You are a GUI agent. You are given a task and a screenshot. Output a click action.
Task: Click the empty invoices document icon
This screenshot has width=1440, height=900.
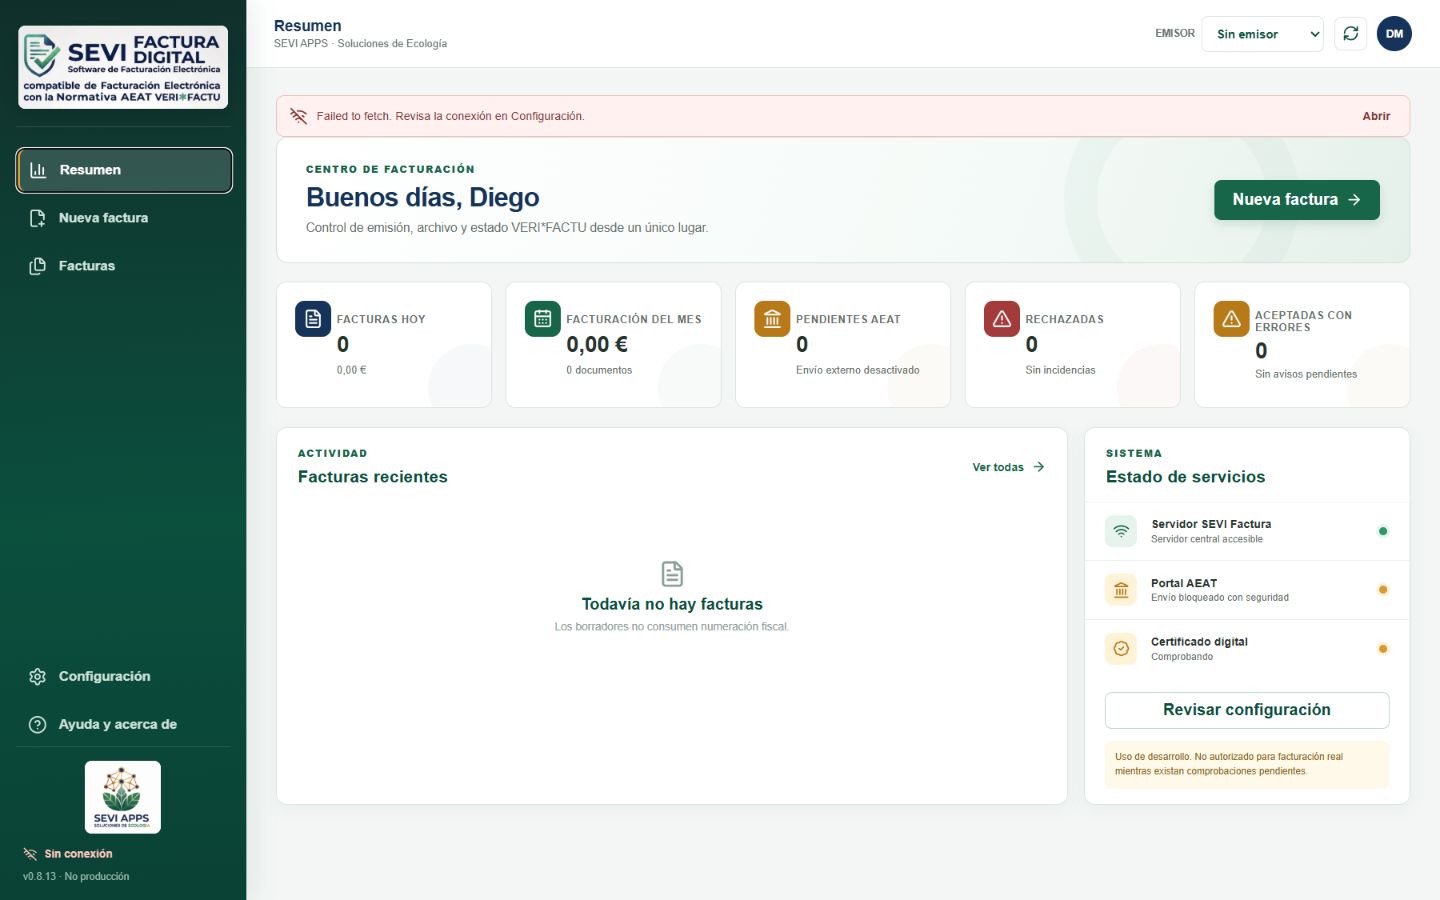tap(672, 574)
